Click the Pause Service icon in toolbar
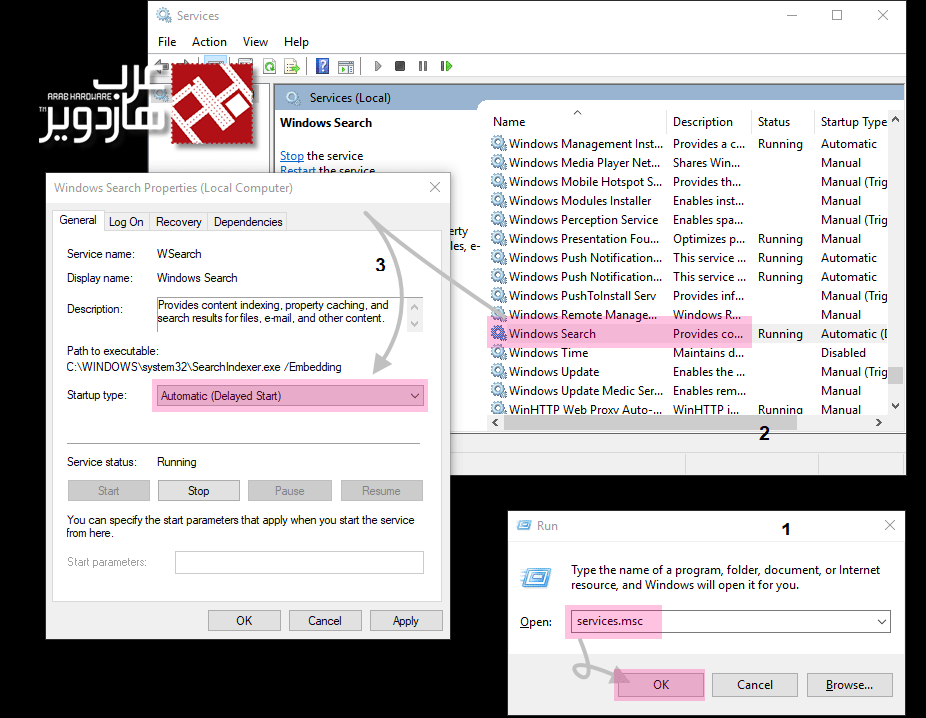 423,66
